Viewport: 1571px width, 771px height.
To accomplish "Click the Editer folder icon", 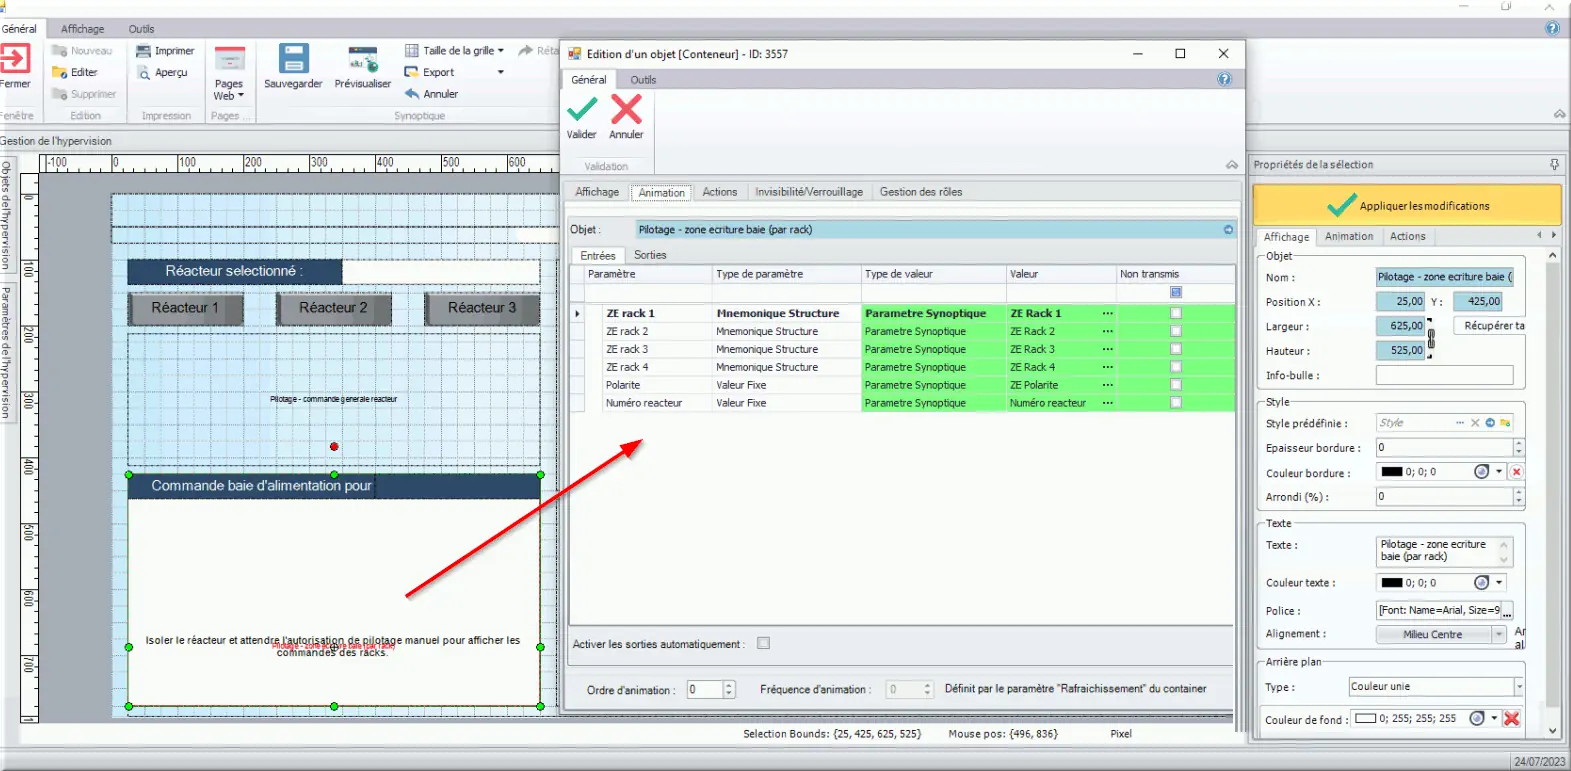I will tap(59, 72).
